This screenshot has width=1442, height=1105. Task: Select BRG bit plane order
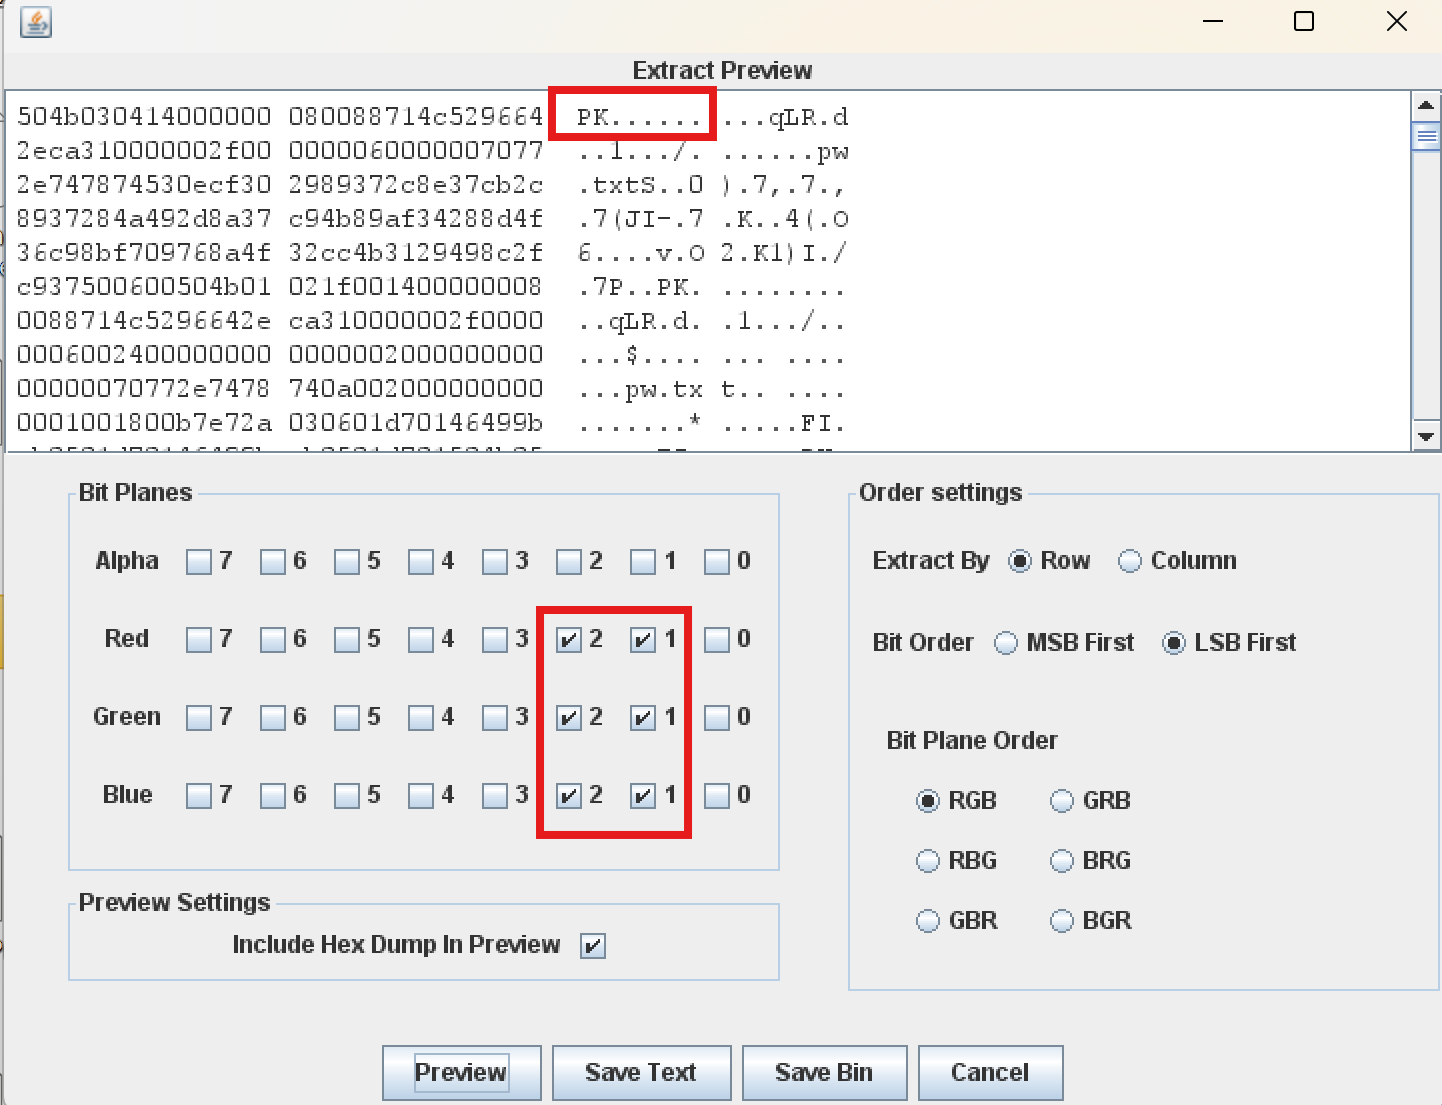[x=1062, y=861]
